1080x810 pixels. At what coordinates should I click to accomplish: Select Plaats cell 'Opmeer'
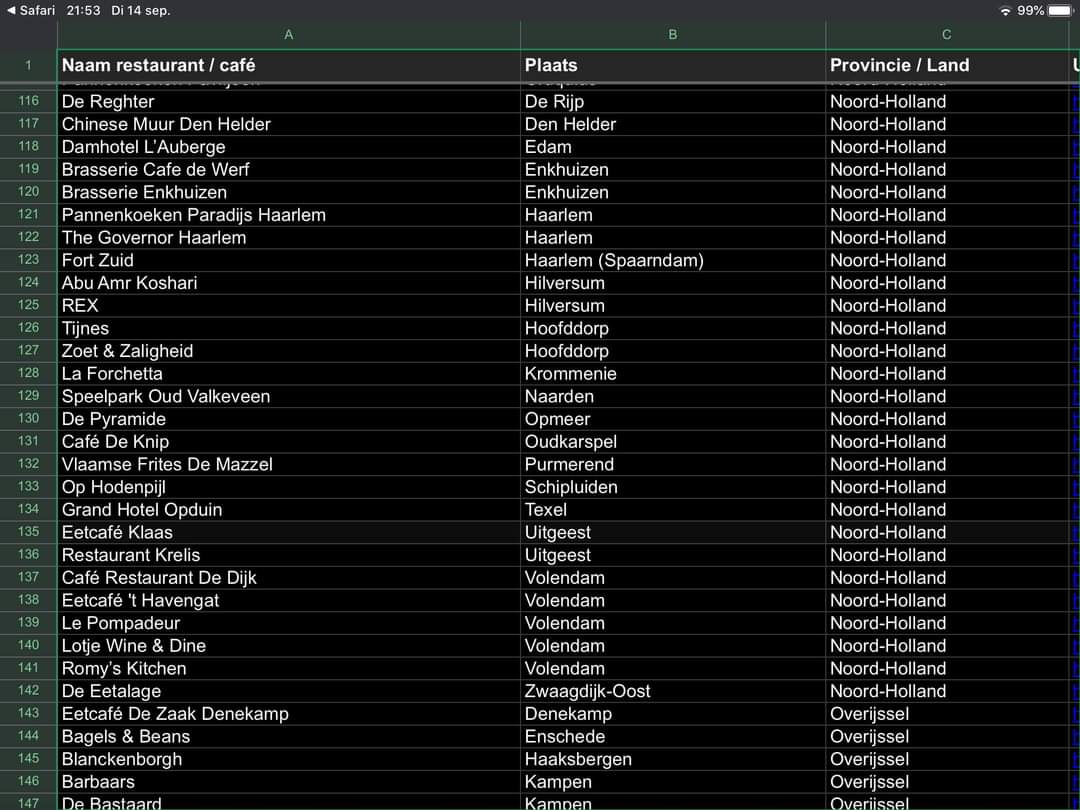click(x=673, y=419)
